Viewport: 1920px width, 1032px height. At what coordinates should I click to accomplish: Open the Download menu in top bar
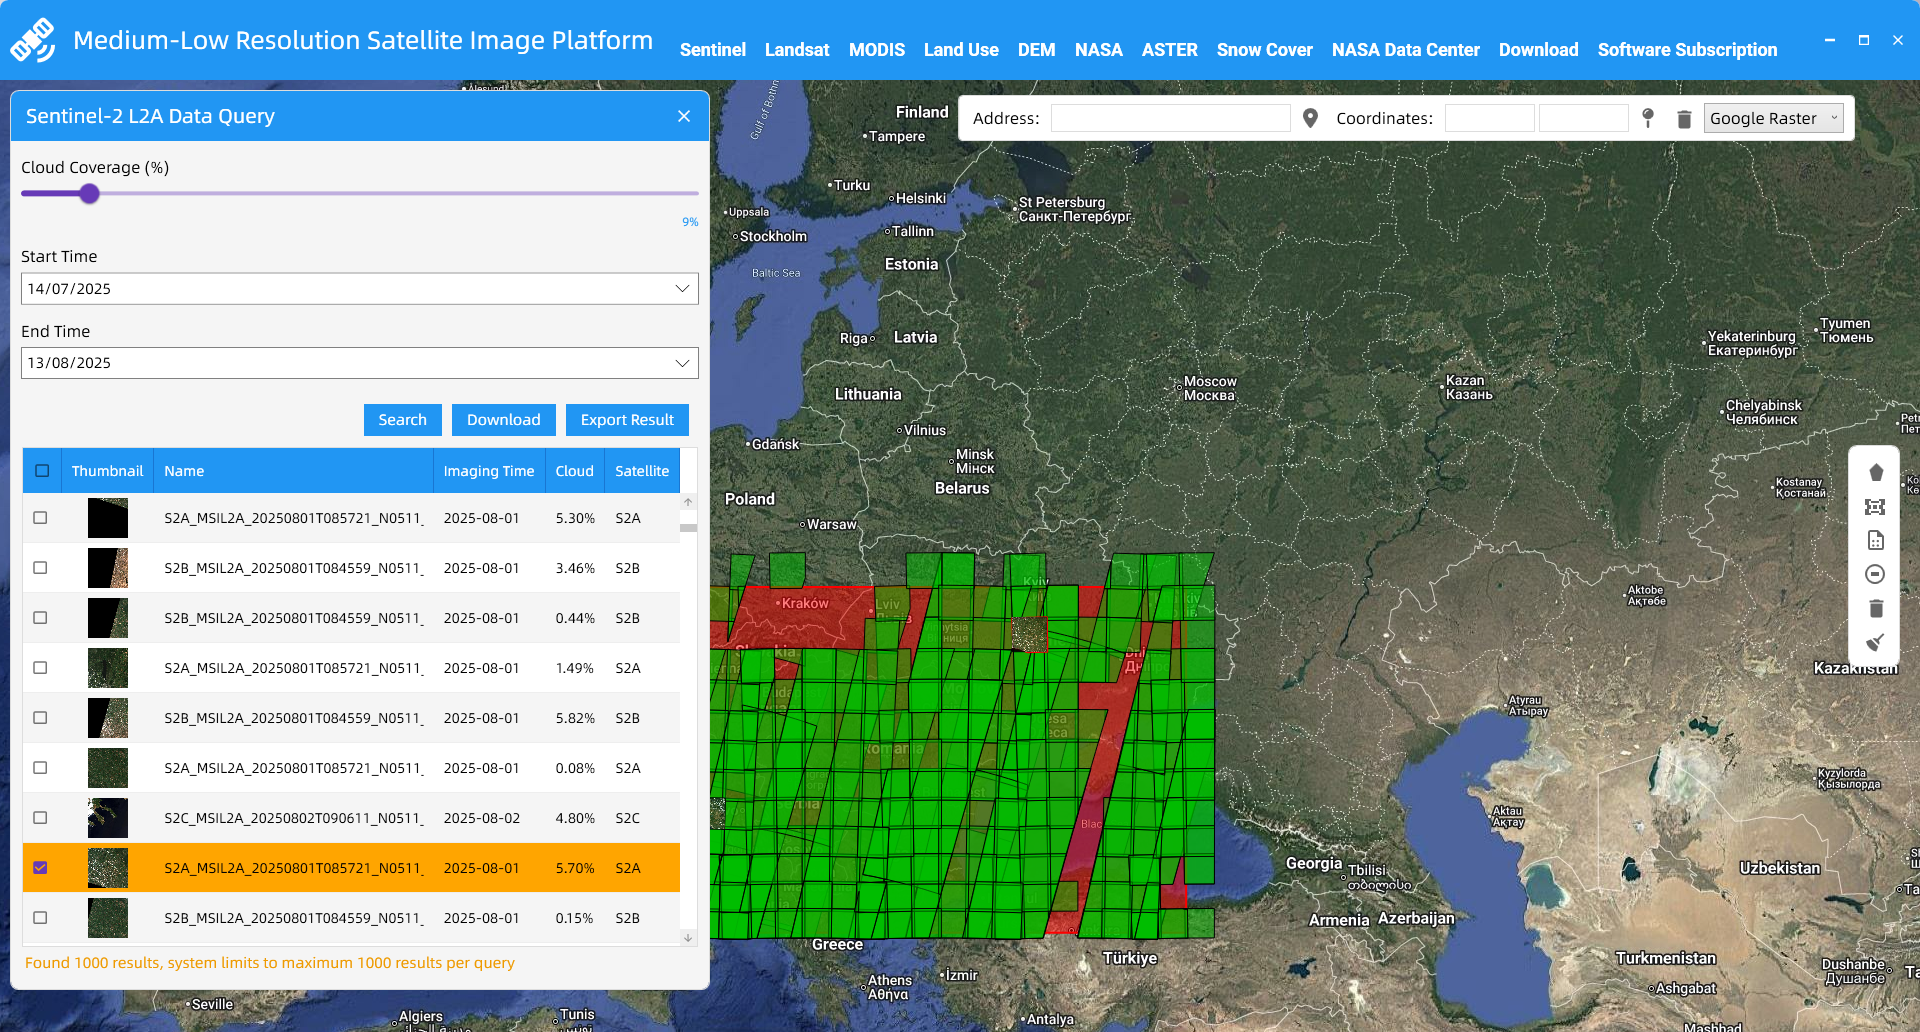click(1539, 50)
